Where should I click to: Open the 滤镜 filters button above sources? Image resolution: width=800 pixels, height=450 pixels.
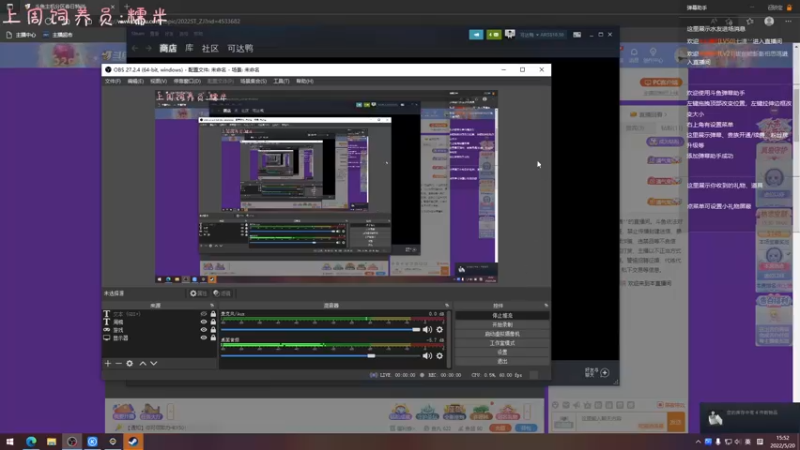pyautogui.click(x=222, y=293)
